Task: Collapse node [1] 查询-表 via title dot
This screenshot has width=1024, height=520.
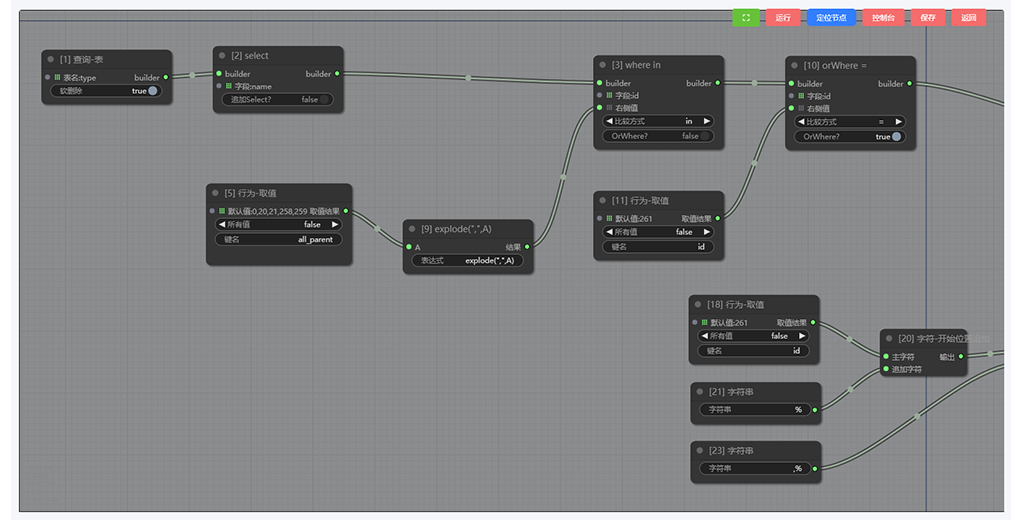Action: [50, 59]
